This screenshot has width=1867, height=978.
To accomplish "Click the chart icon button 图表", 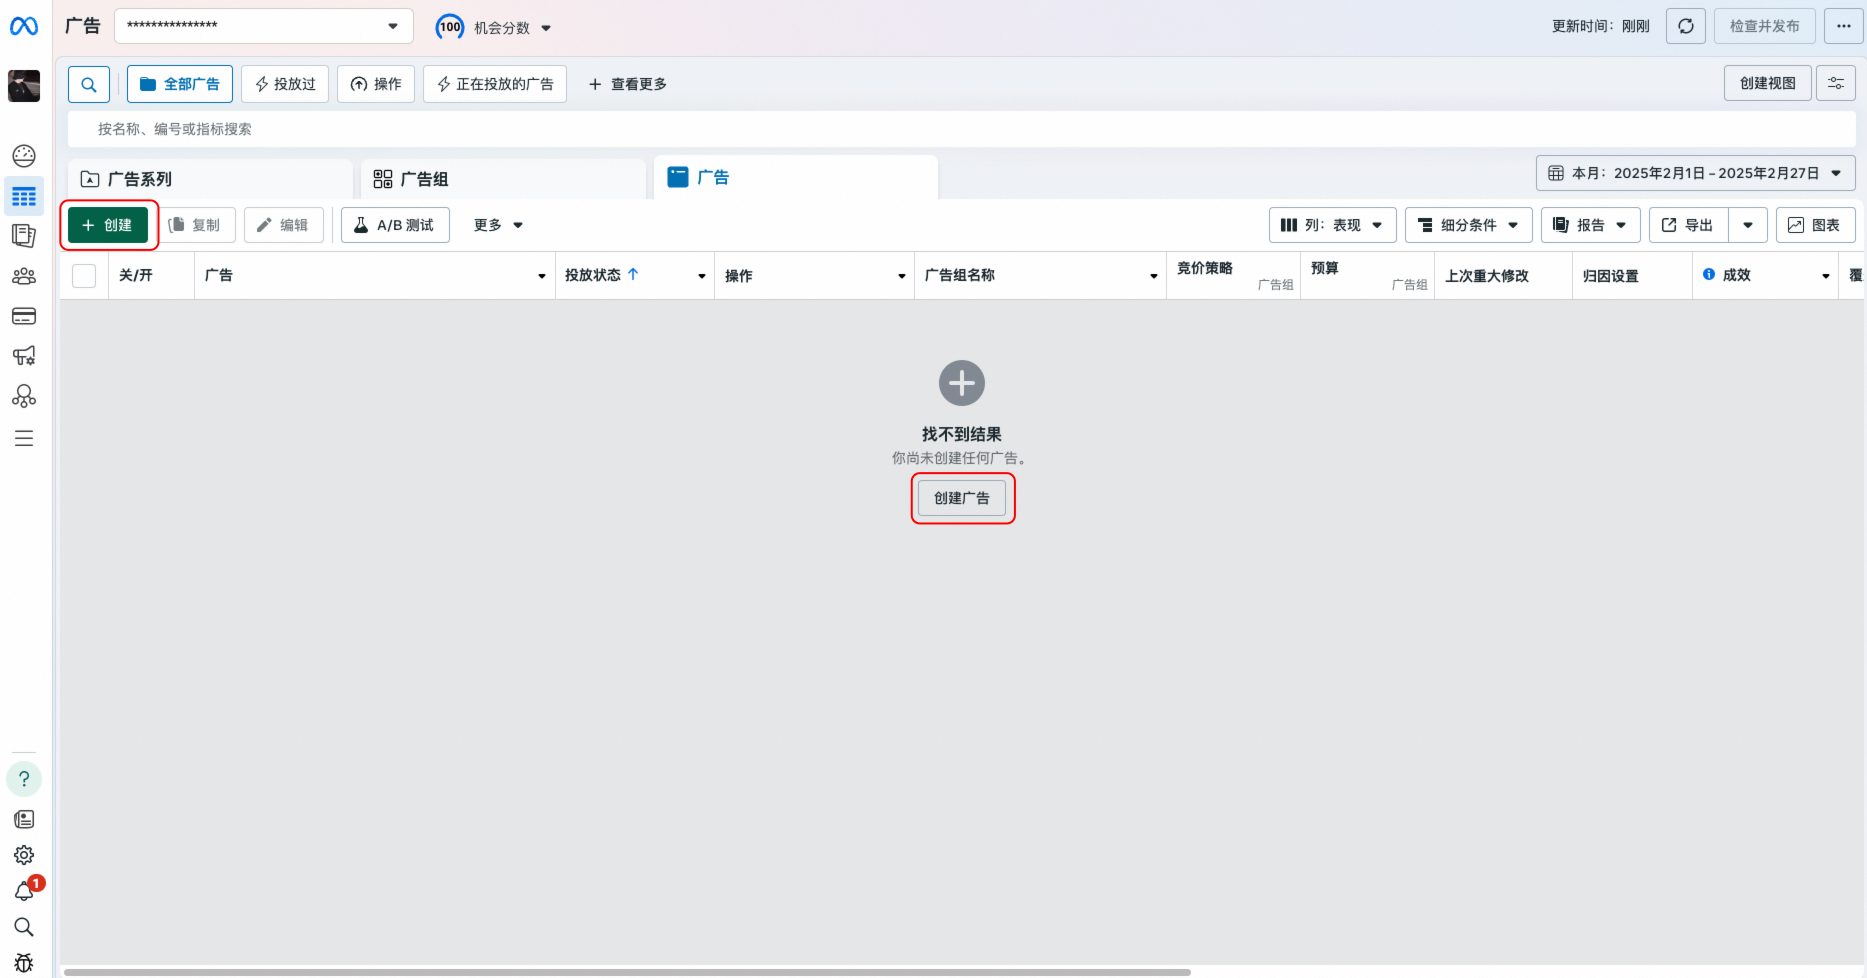I will tap(1816, 225).
